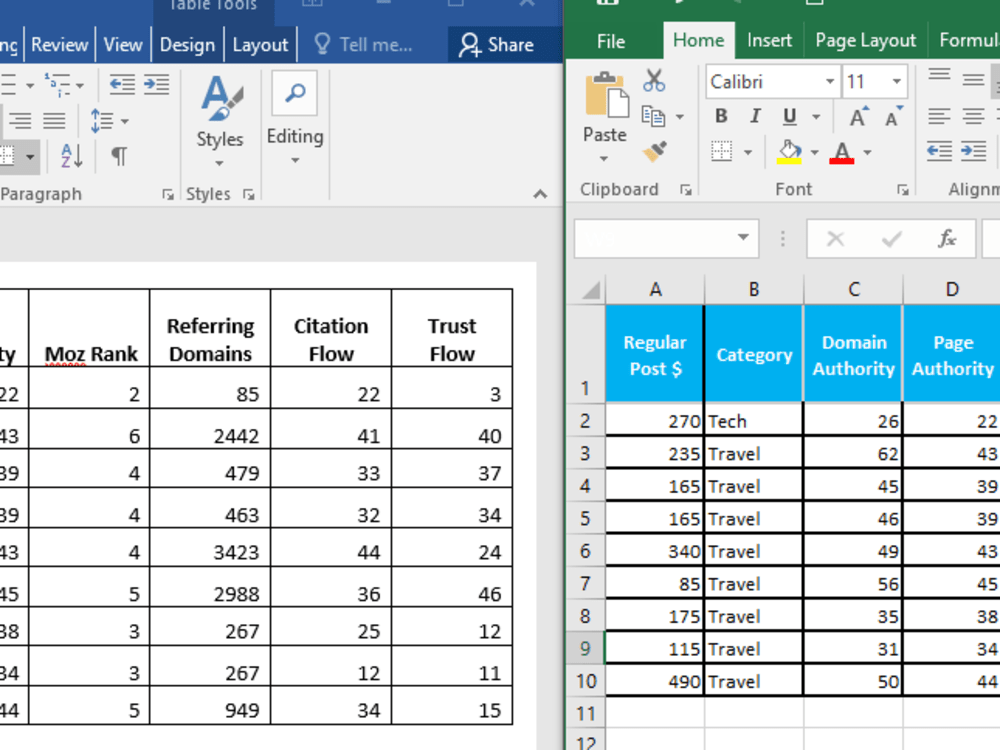The image size is (1000, 750).
Task: Click Decrease Font Size icon in Excel
Action: point(893,116)
